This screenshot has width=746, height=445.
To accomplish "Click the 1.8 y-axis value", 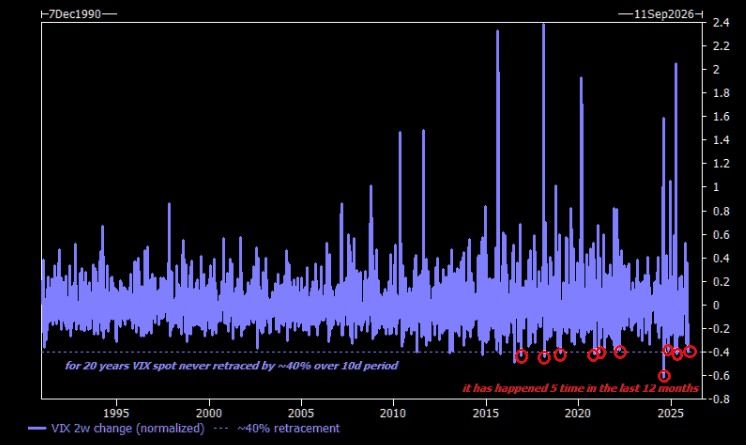I will pyautogui.click(x=721, y=93).
